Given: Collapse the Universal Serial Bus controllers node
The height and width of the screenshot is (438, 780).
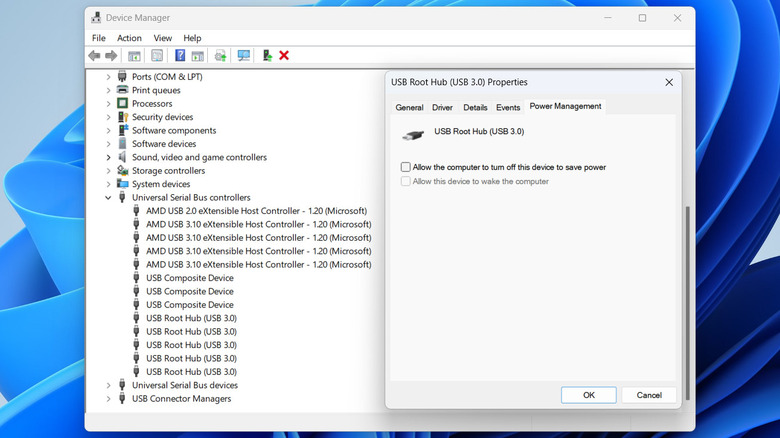Looking at the screenshot, I should pos(109,198).
